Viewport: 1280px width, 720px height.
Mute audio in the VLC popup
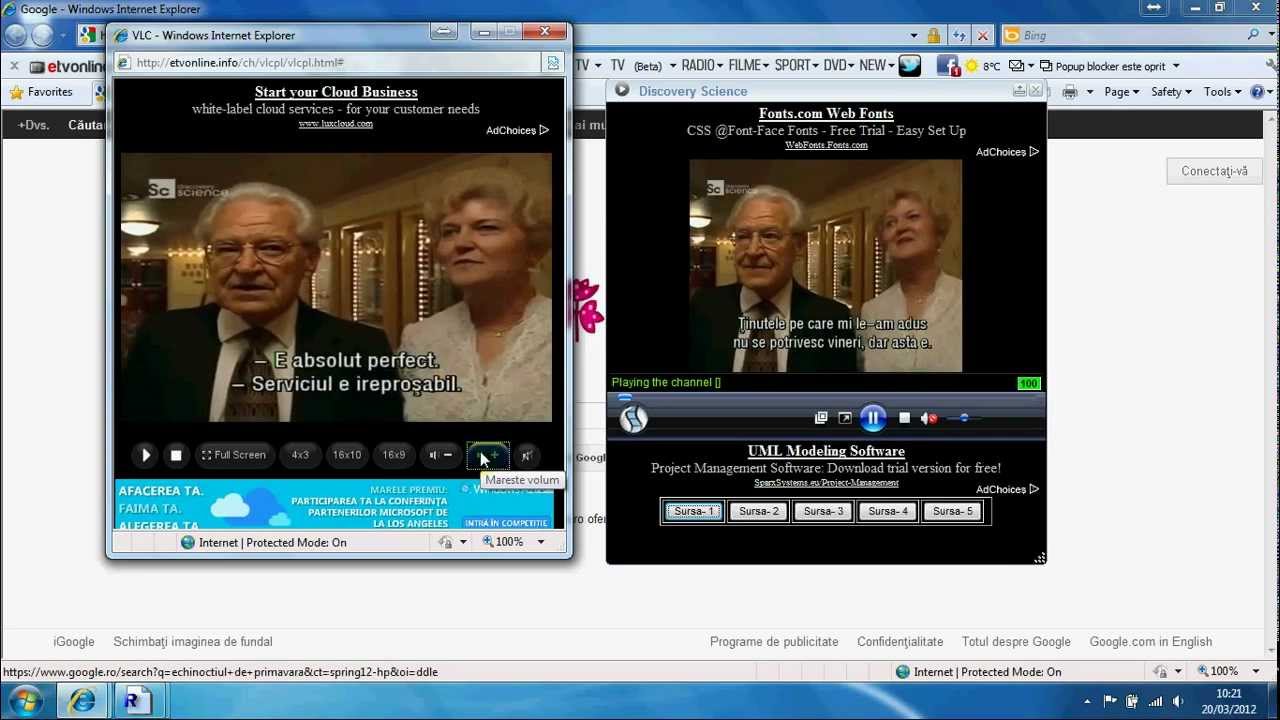[527, 455]
